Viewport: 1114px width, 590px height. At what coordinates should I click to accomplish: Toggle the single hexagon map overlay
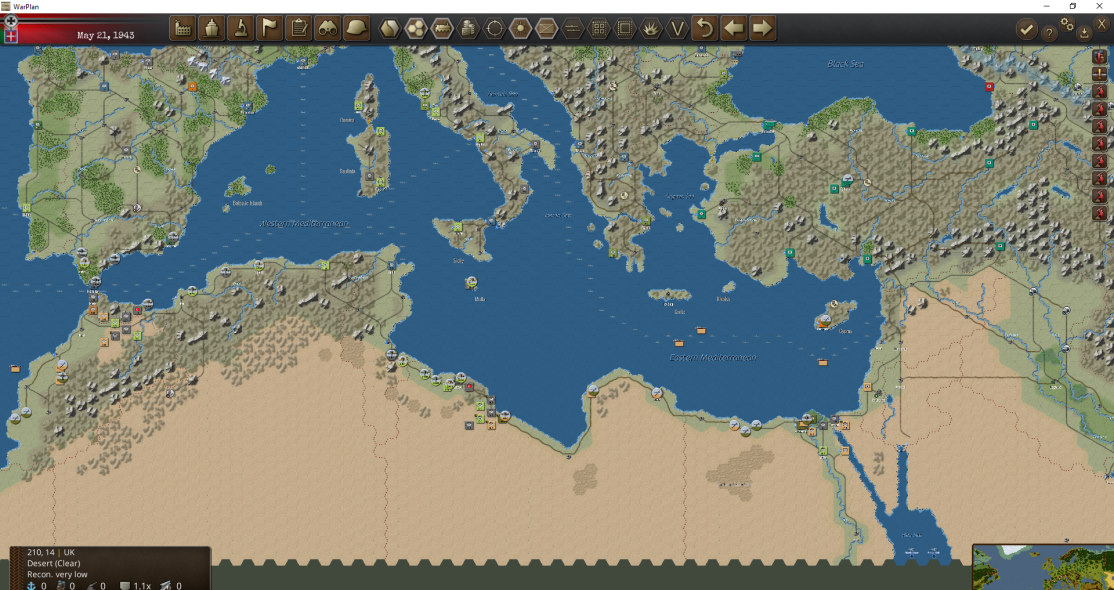[x=389, y=28]
